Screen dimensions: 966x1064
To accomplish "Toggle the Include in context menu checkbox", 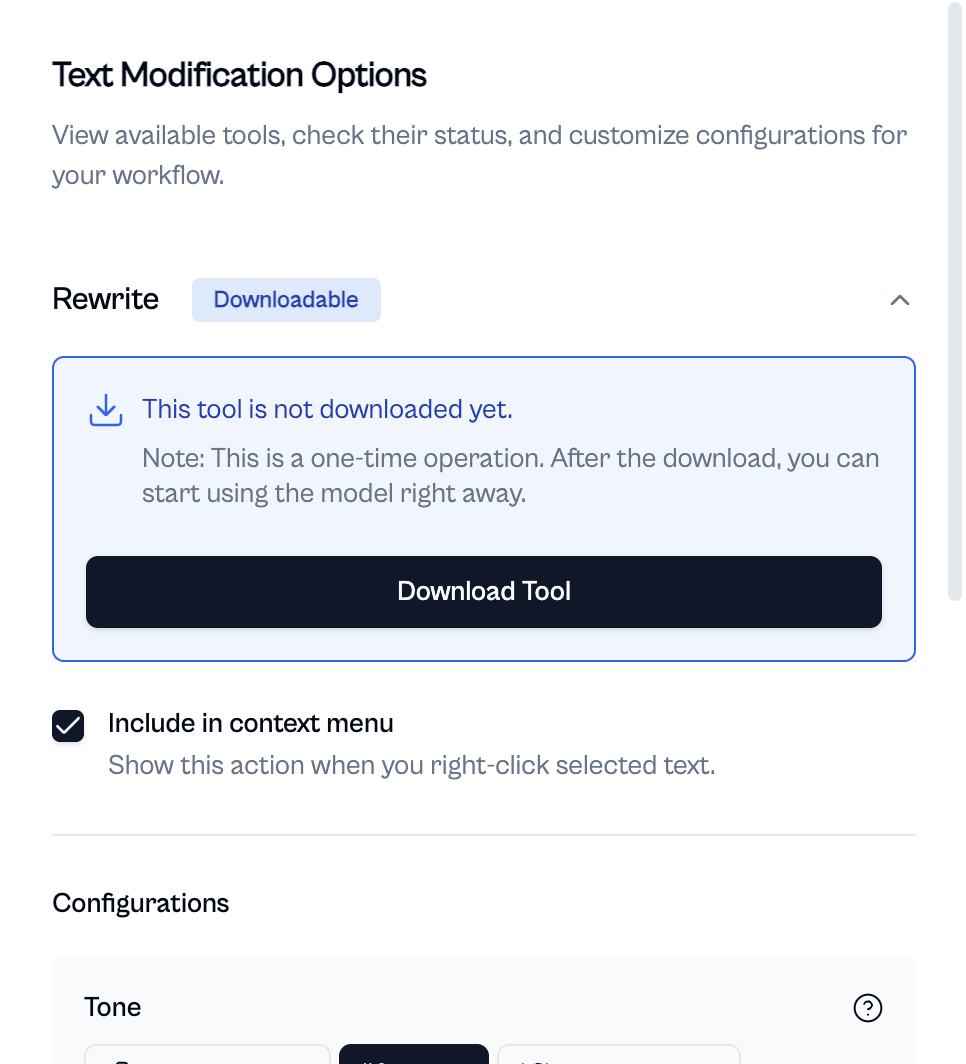I will 68,726.
